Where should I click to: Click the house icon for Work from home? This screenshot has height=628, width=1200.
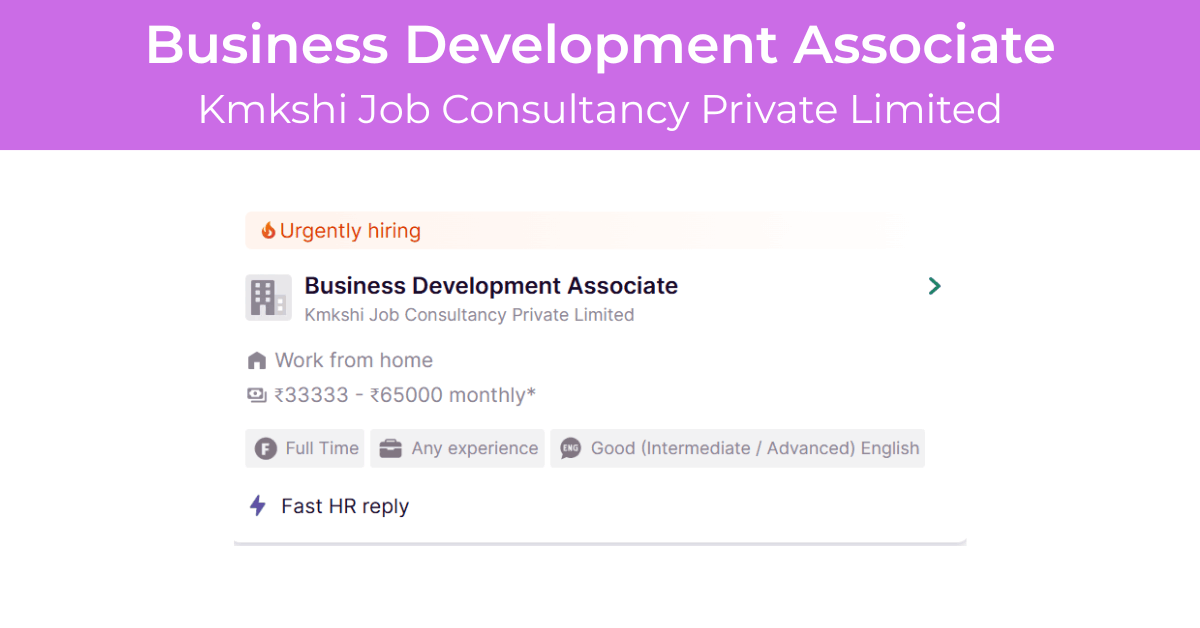257,360
